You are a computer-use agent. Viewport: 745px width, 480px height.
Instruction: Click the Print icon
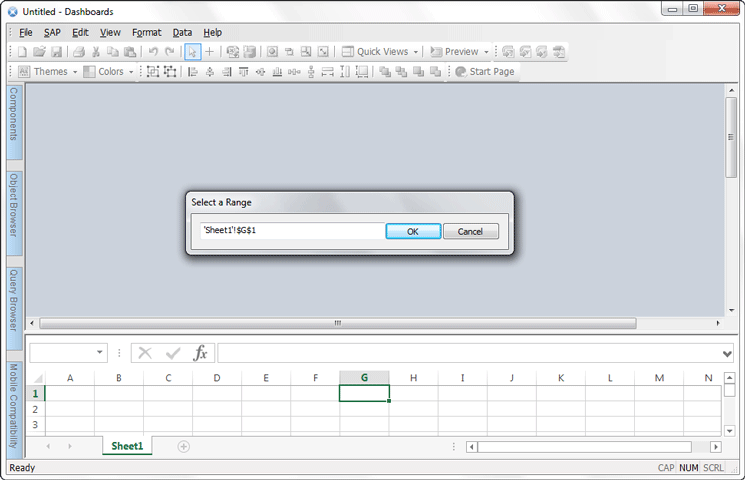78,52
